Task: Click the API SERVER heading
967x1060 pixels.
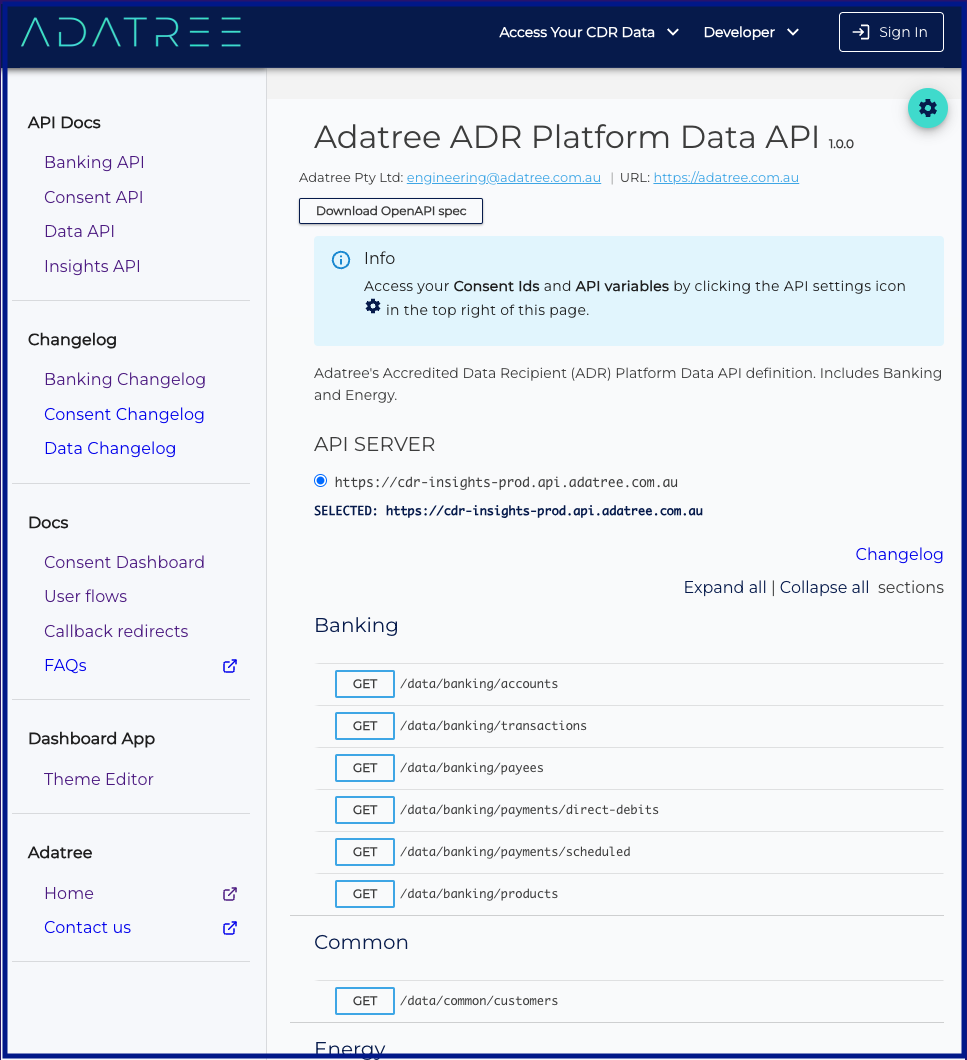Action: (x=375, y=445)
